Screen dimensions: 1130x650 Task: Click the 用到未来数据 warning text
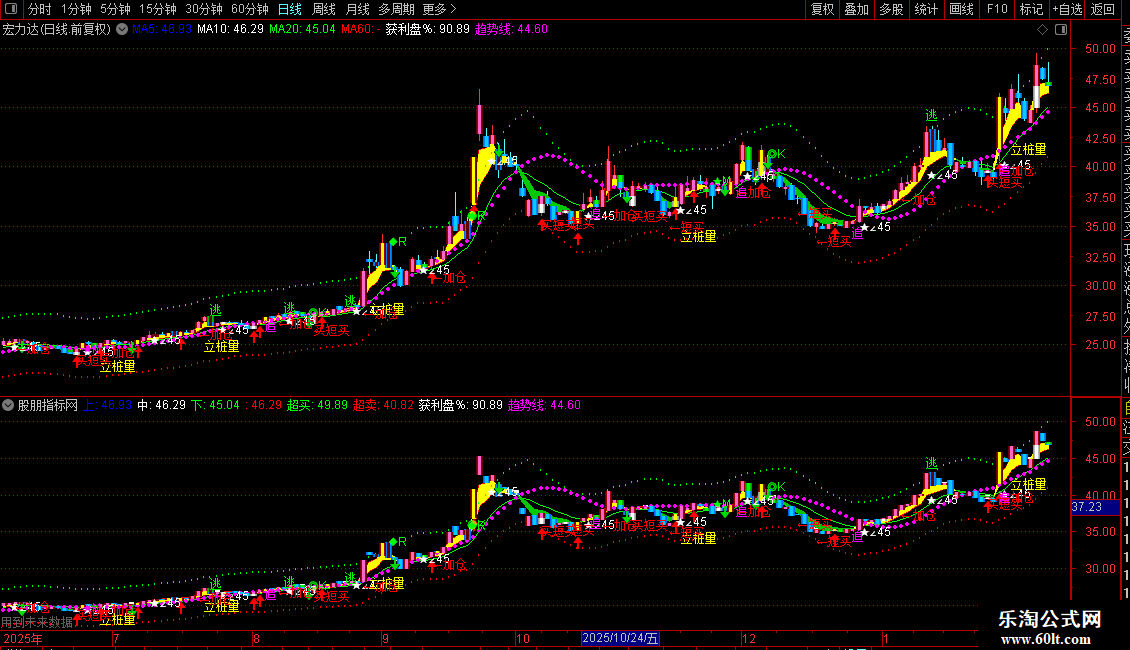(37, 622)
